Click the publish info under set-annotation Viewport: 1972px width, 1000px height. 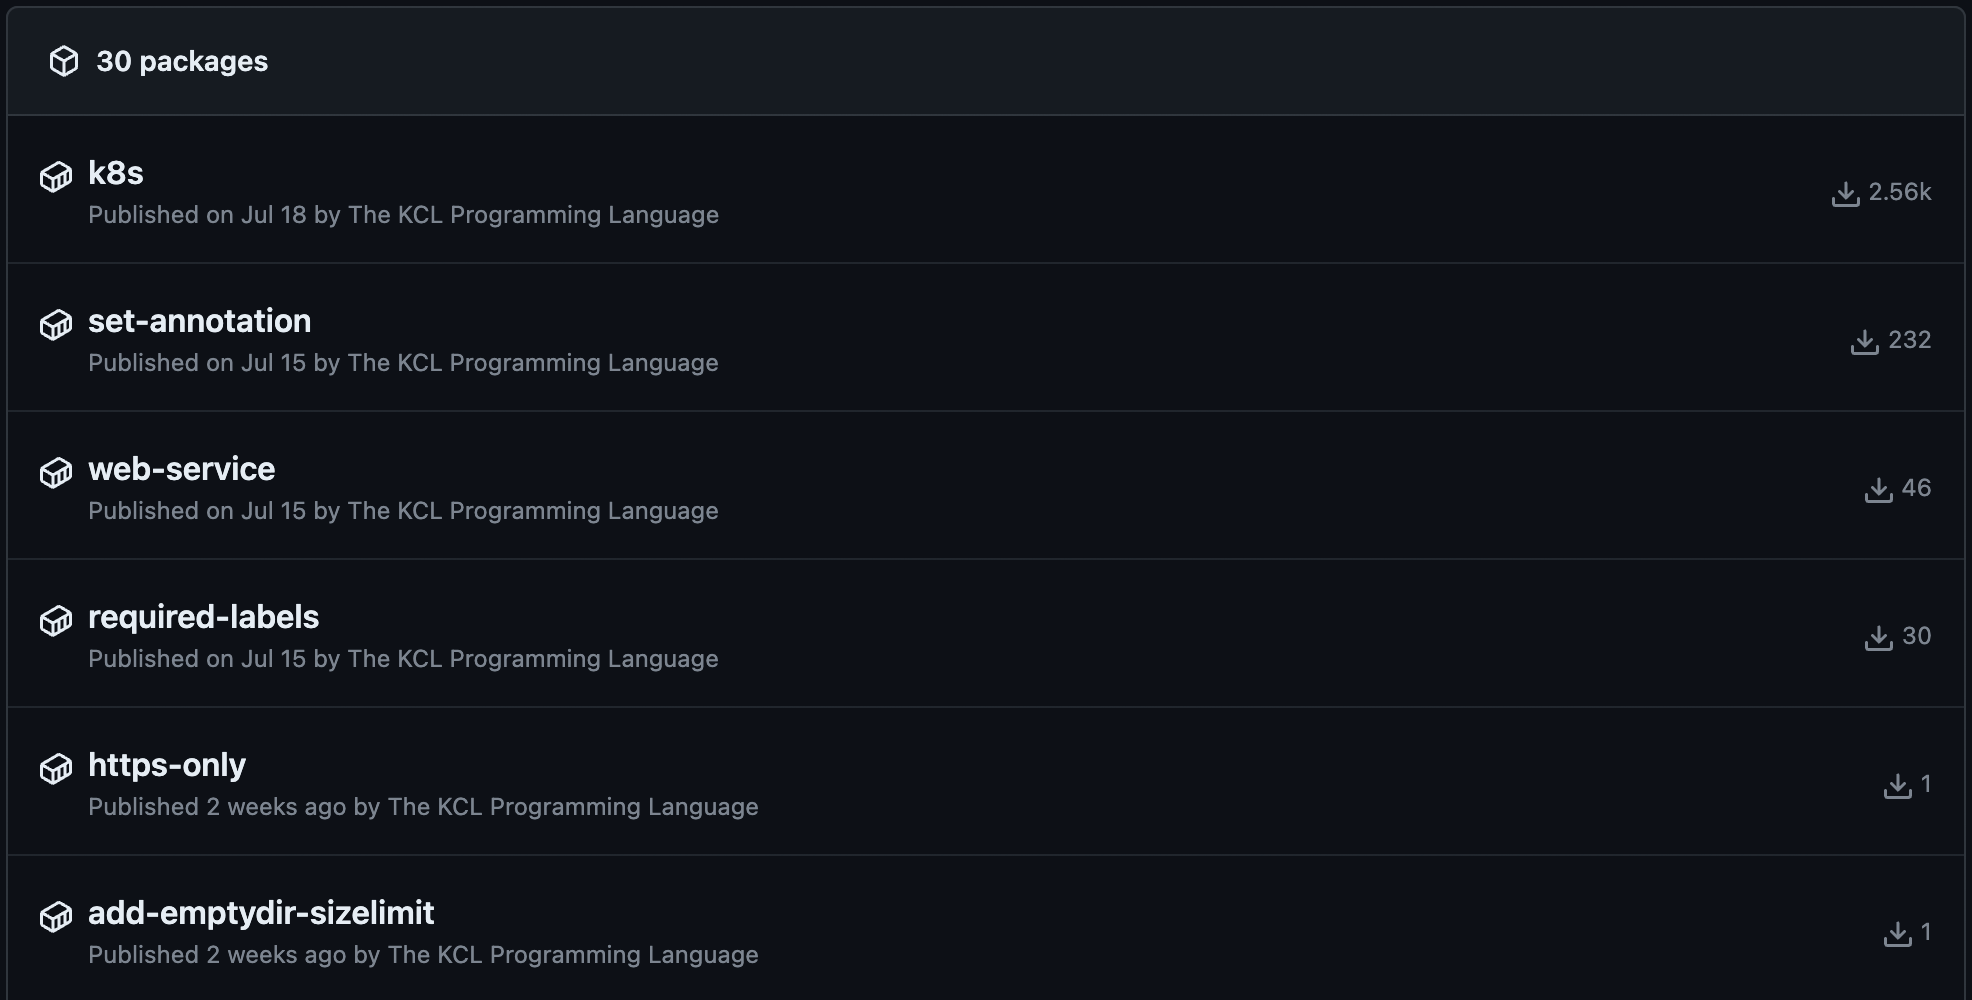404,363
